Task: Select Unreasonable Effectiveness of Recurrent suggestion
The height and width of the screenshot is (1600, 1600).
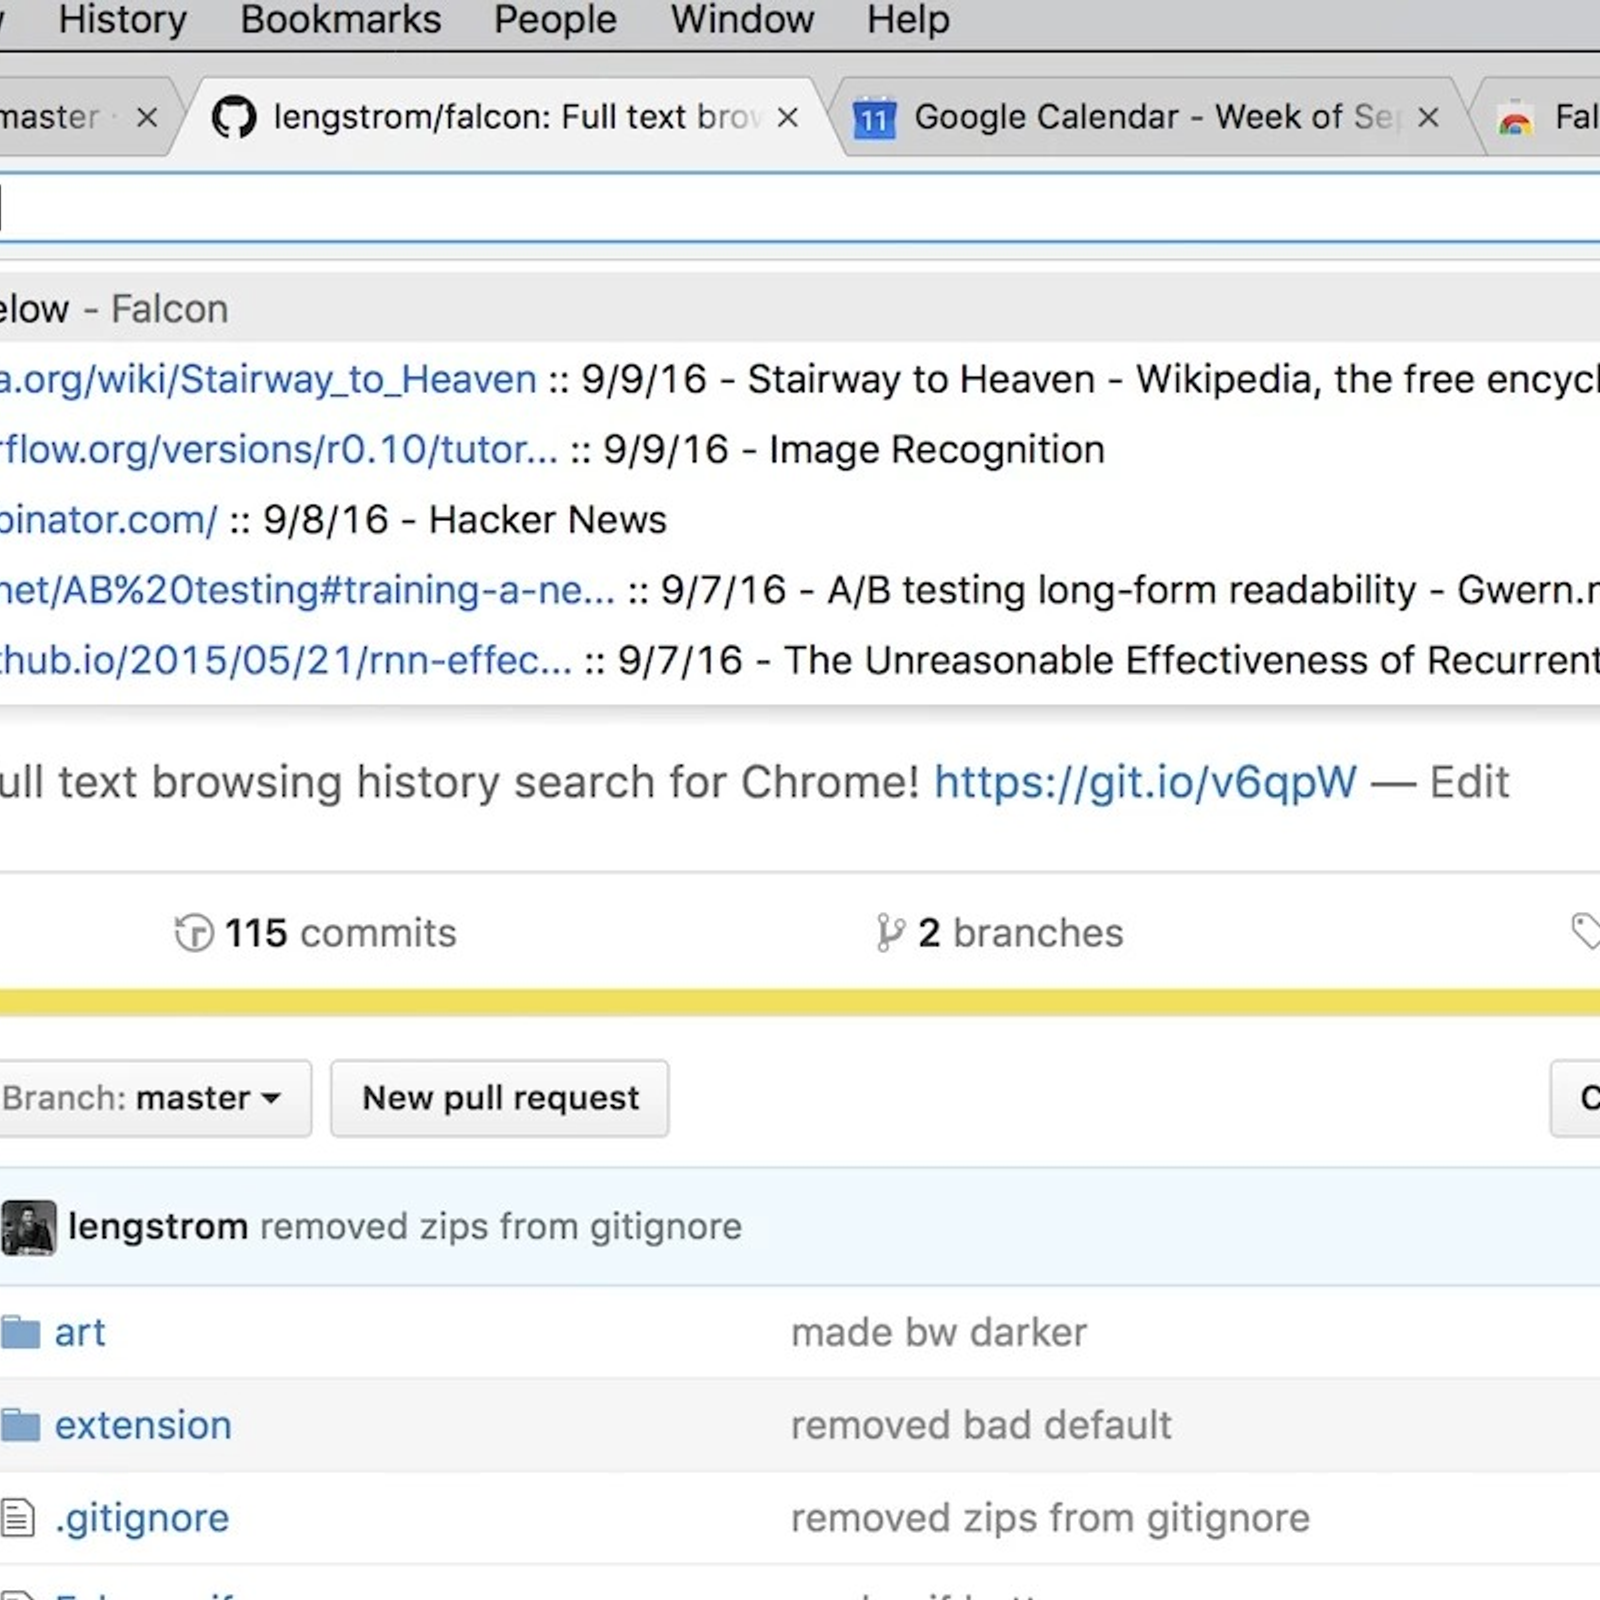Action: point(800,660)
